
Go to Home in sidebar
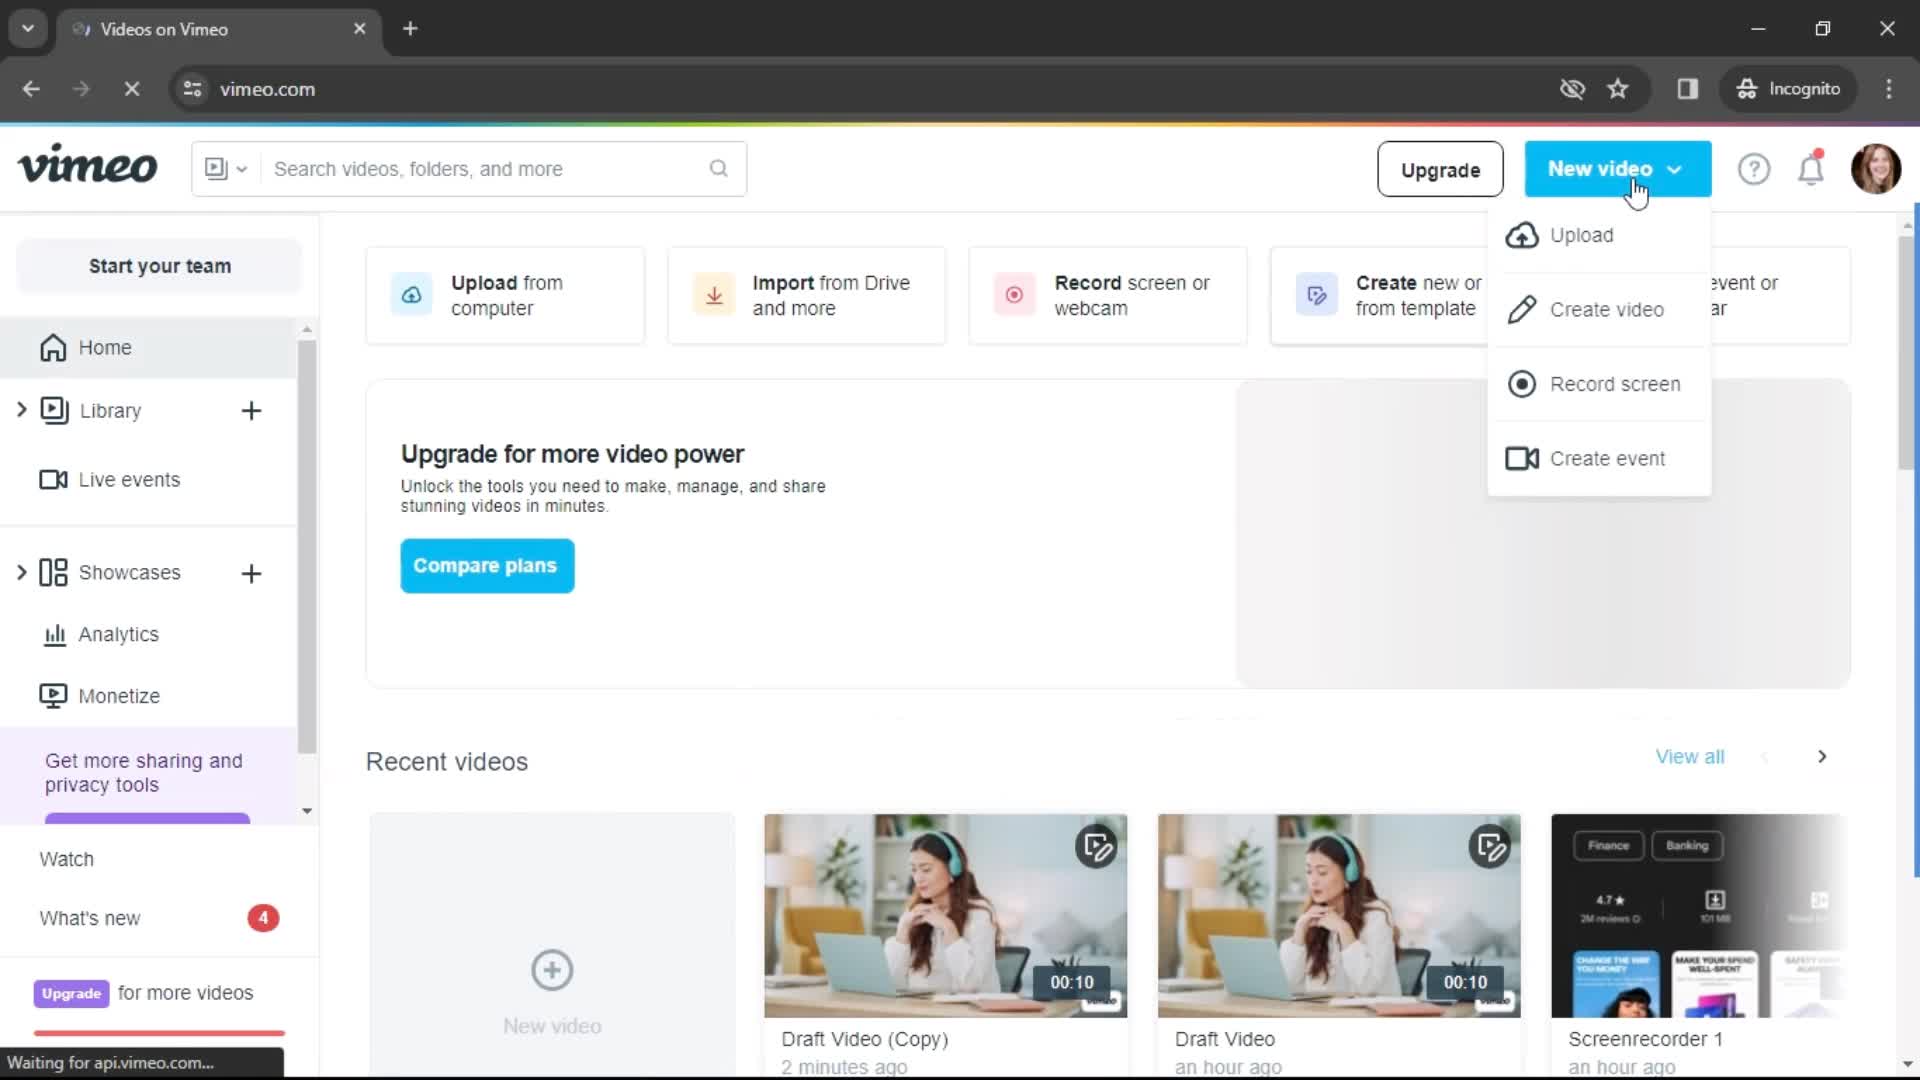pyautogui.click(x=148, y=347)
